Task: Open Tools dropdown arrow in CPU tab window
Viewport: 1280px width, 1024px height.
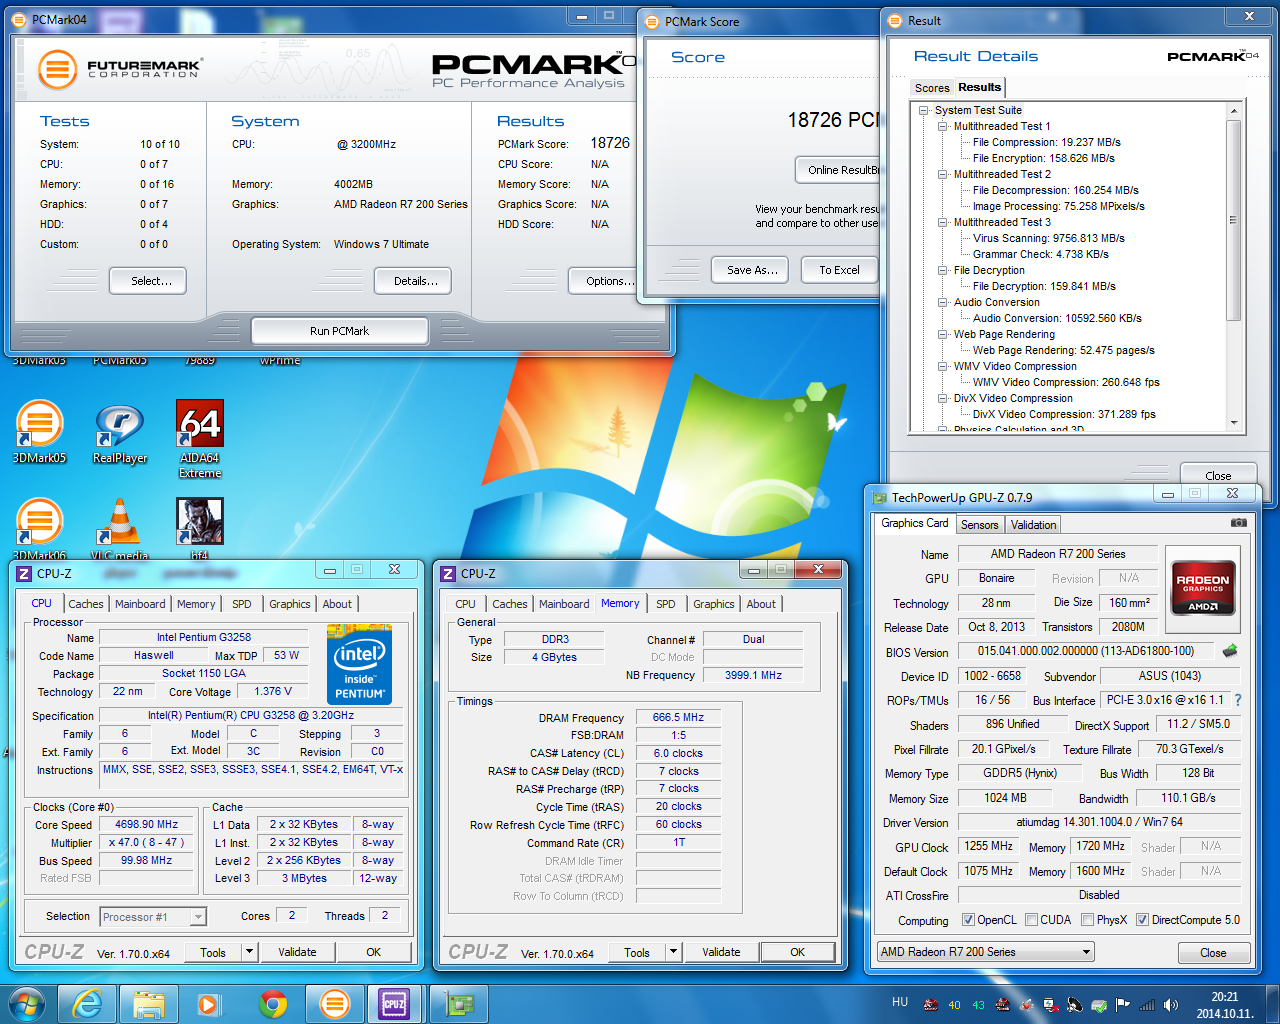Action: (x=249, y=952)
